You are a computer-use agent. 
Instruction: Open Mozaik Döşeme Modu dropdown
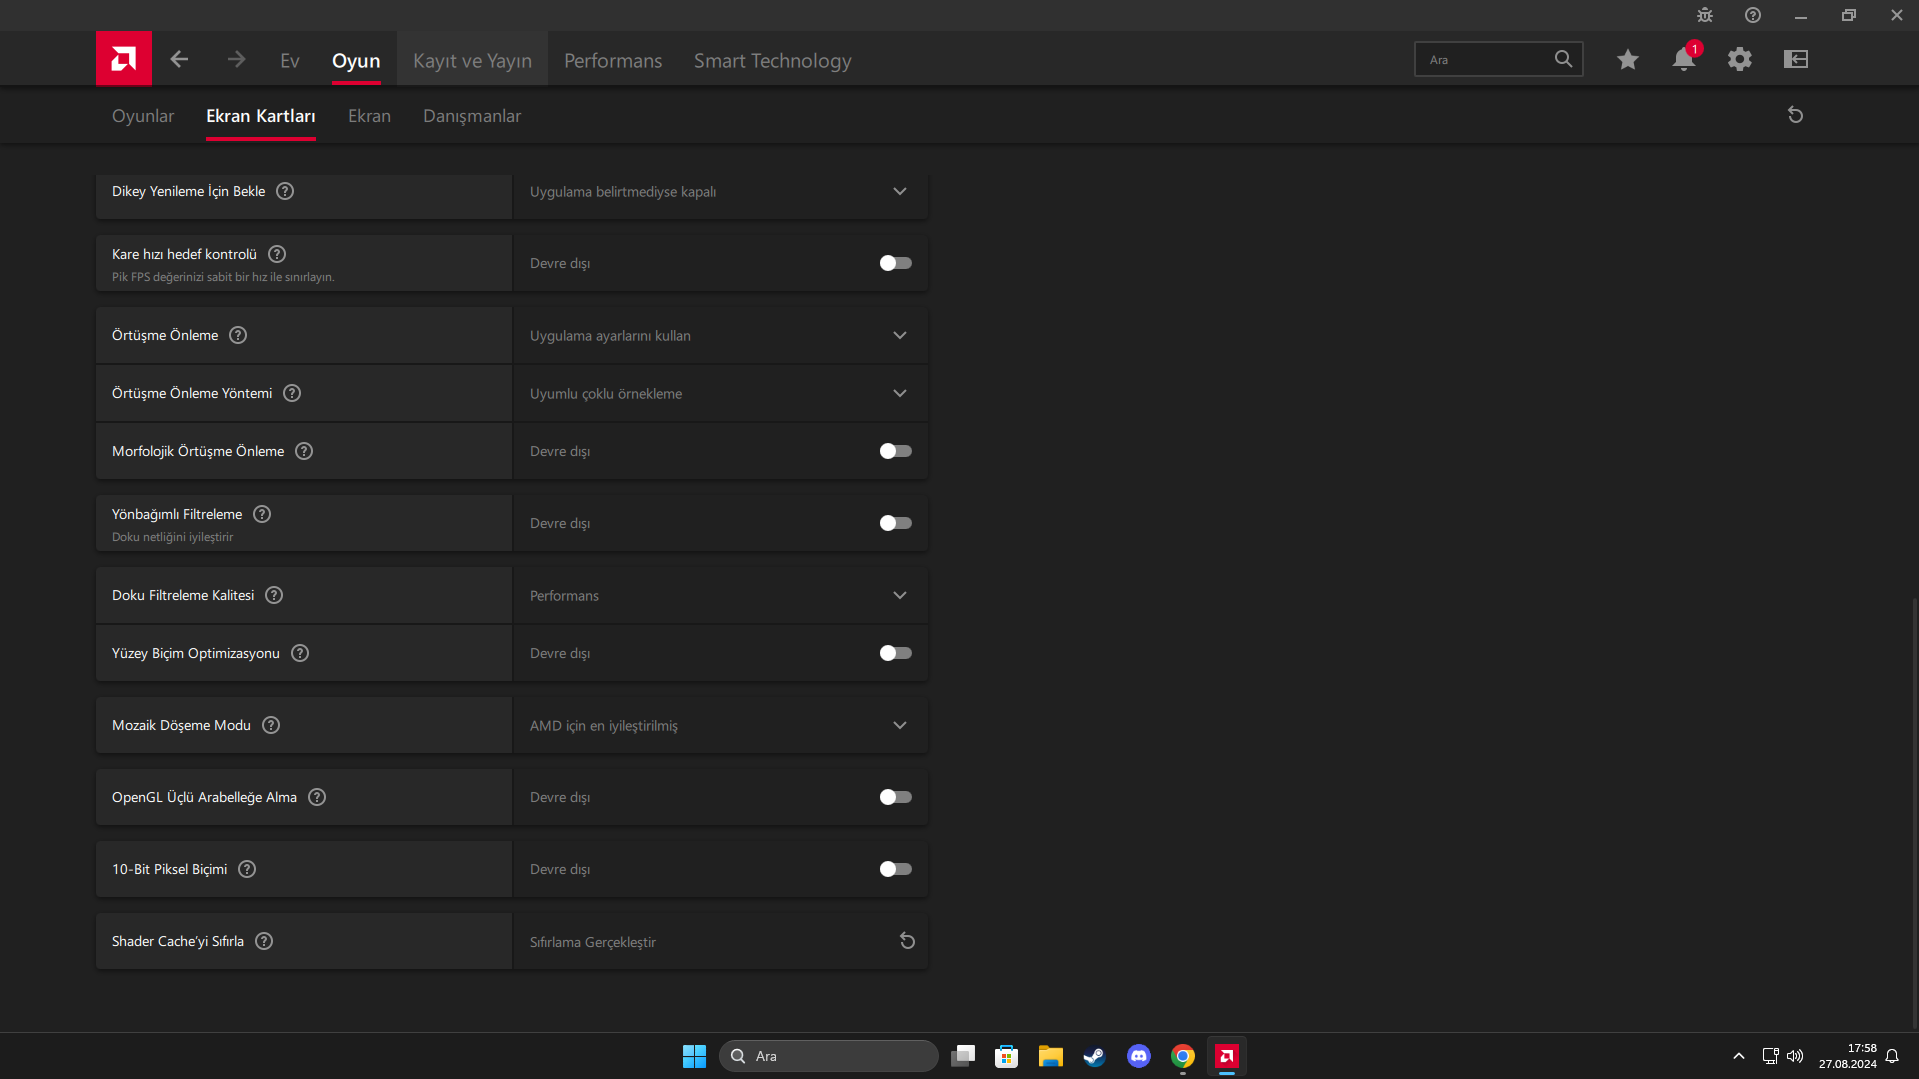[720, 725]
